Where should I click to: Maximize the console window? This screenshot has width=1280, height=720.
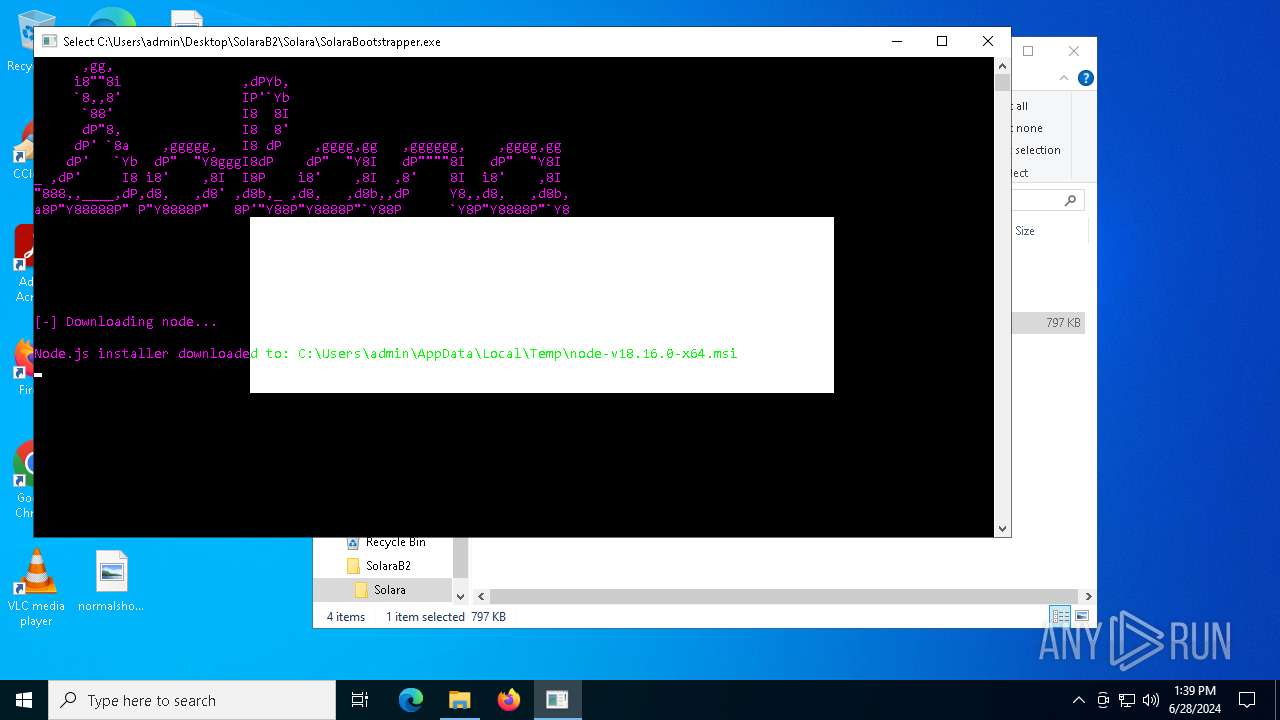point(942,41)
